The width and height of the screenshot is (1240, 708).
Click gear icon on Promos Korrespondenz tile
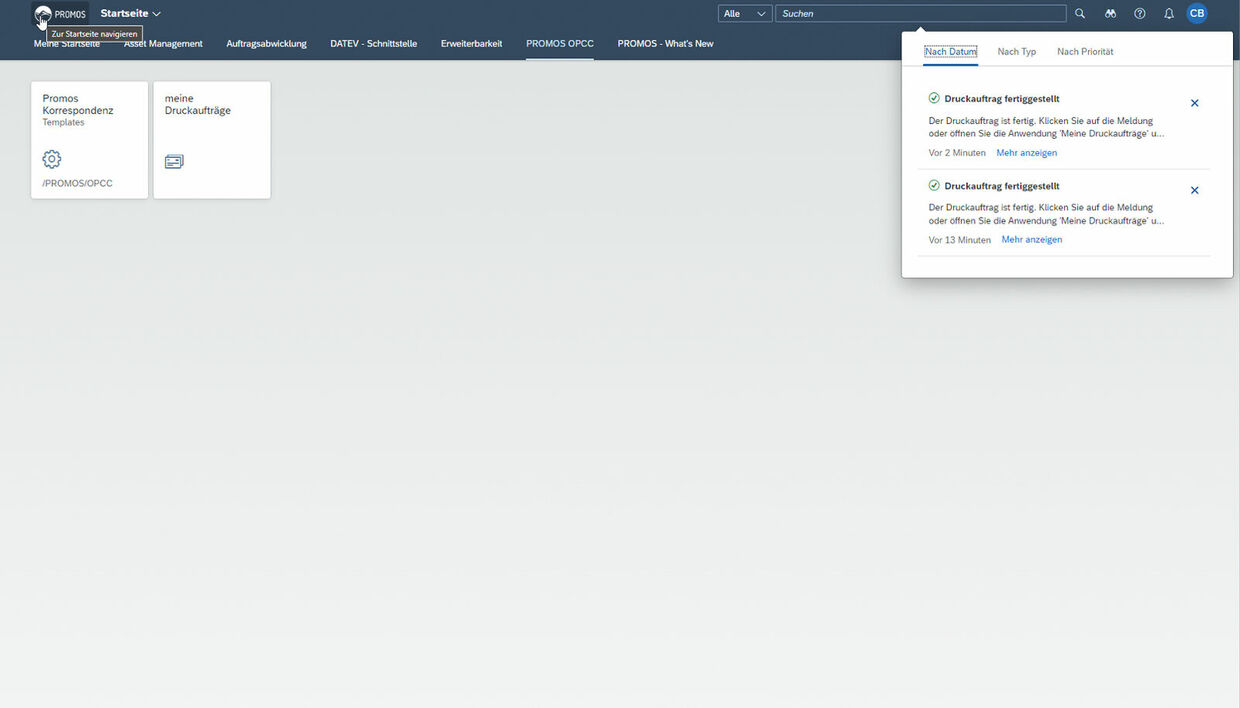pyautogui.click(x=52, y=160)
